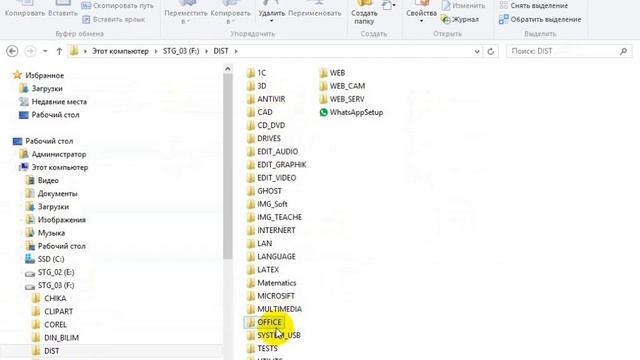Click the Back navigation arrow

(12, 51)
